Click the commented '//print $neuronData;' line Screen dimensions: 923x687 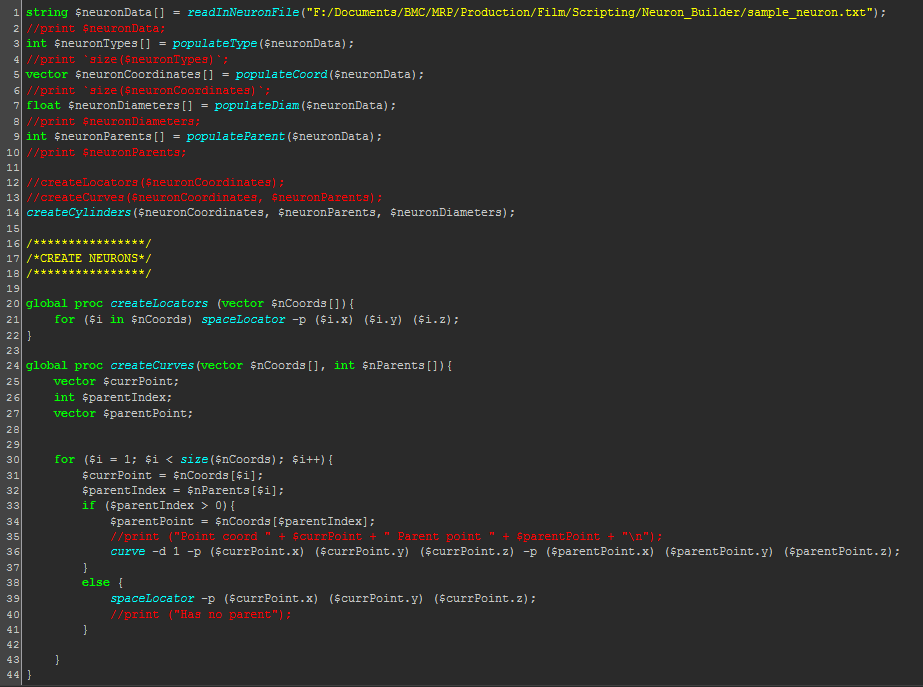click(x=95, y=28)
